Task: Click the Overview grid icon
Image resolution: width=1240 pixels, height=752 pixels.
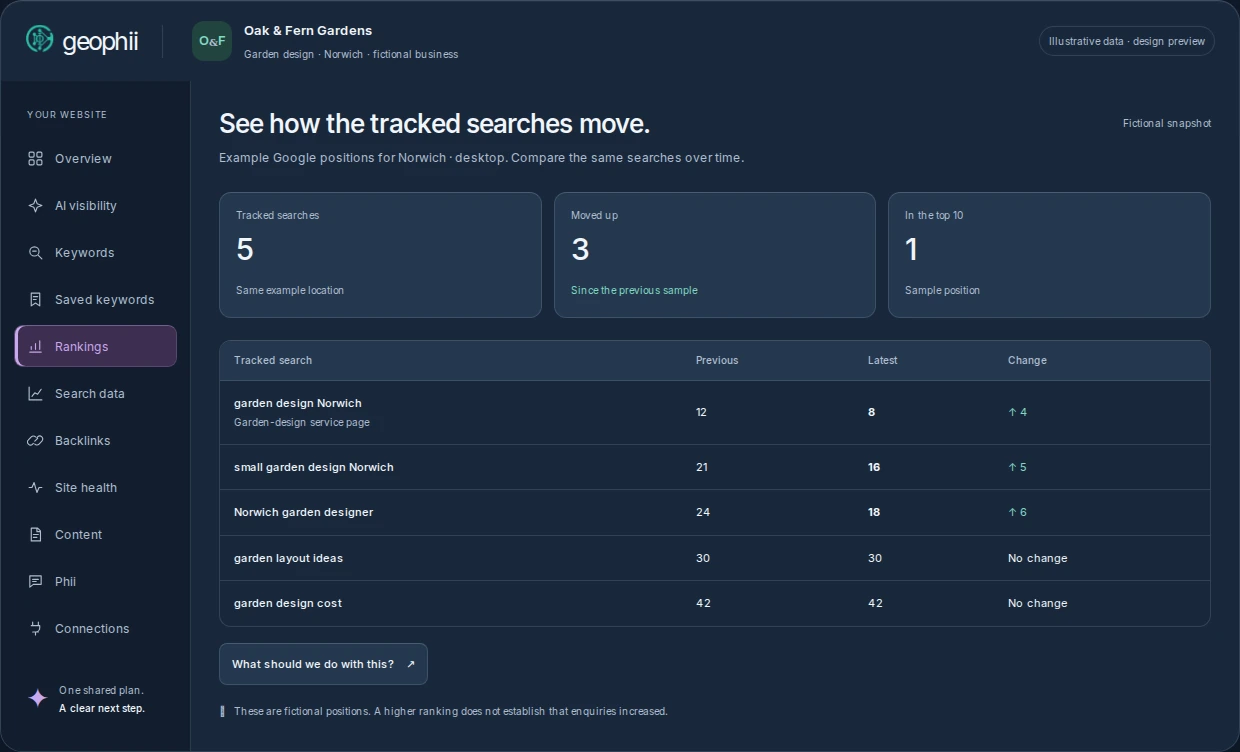Action: coord(35,159)
